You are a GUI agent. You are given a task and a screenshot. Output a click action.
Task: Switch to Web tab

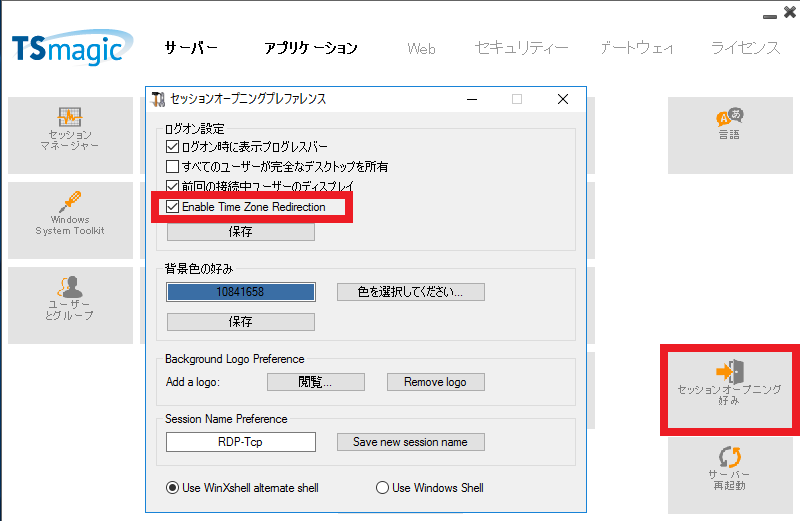point(421,48)
